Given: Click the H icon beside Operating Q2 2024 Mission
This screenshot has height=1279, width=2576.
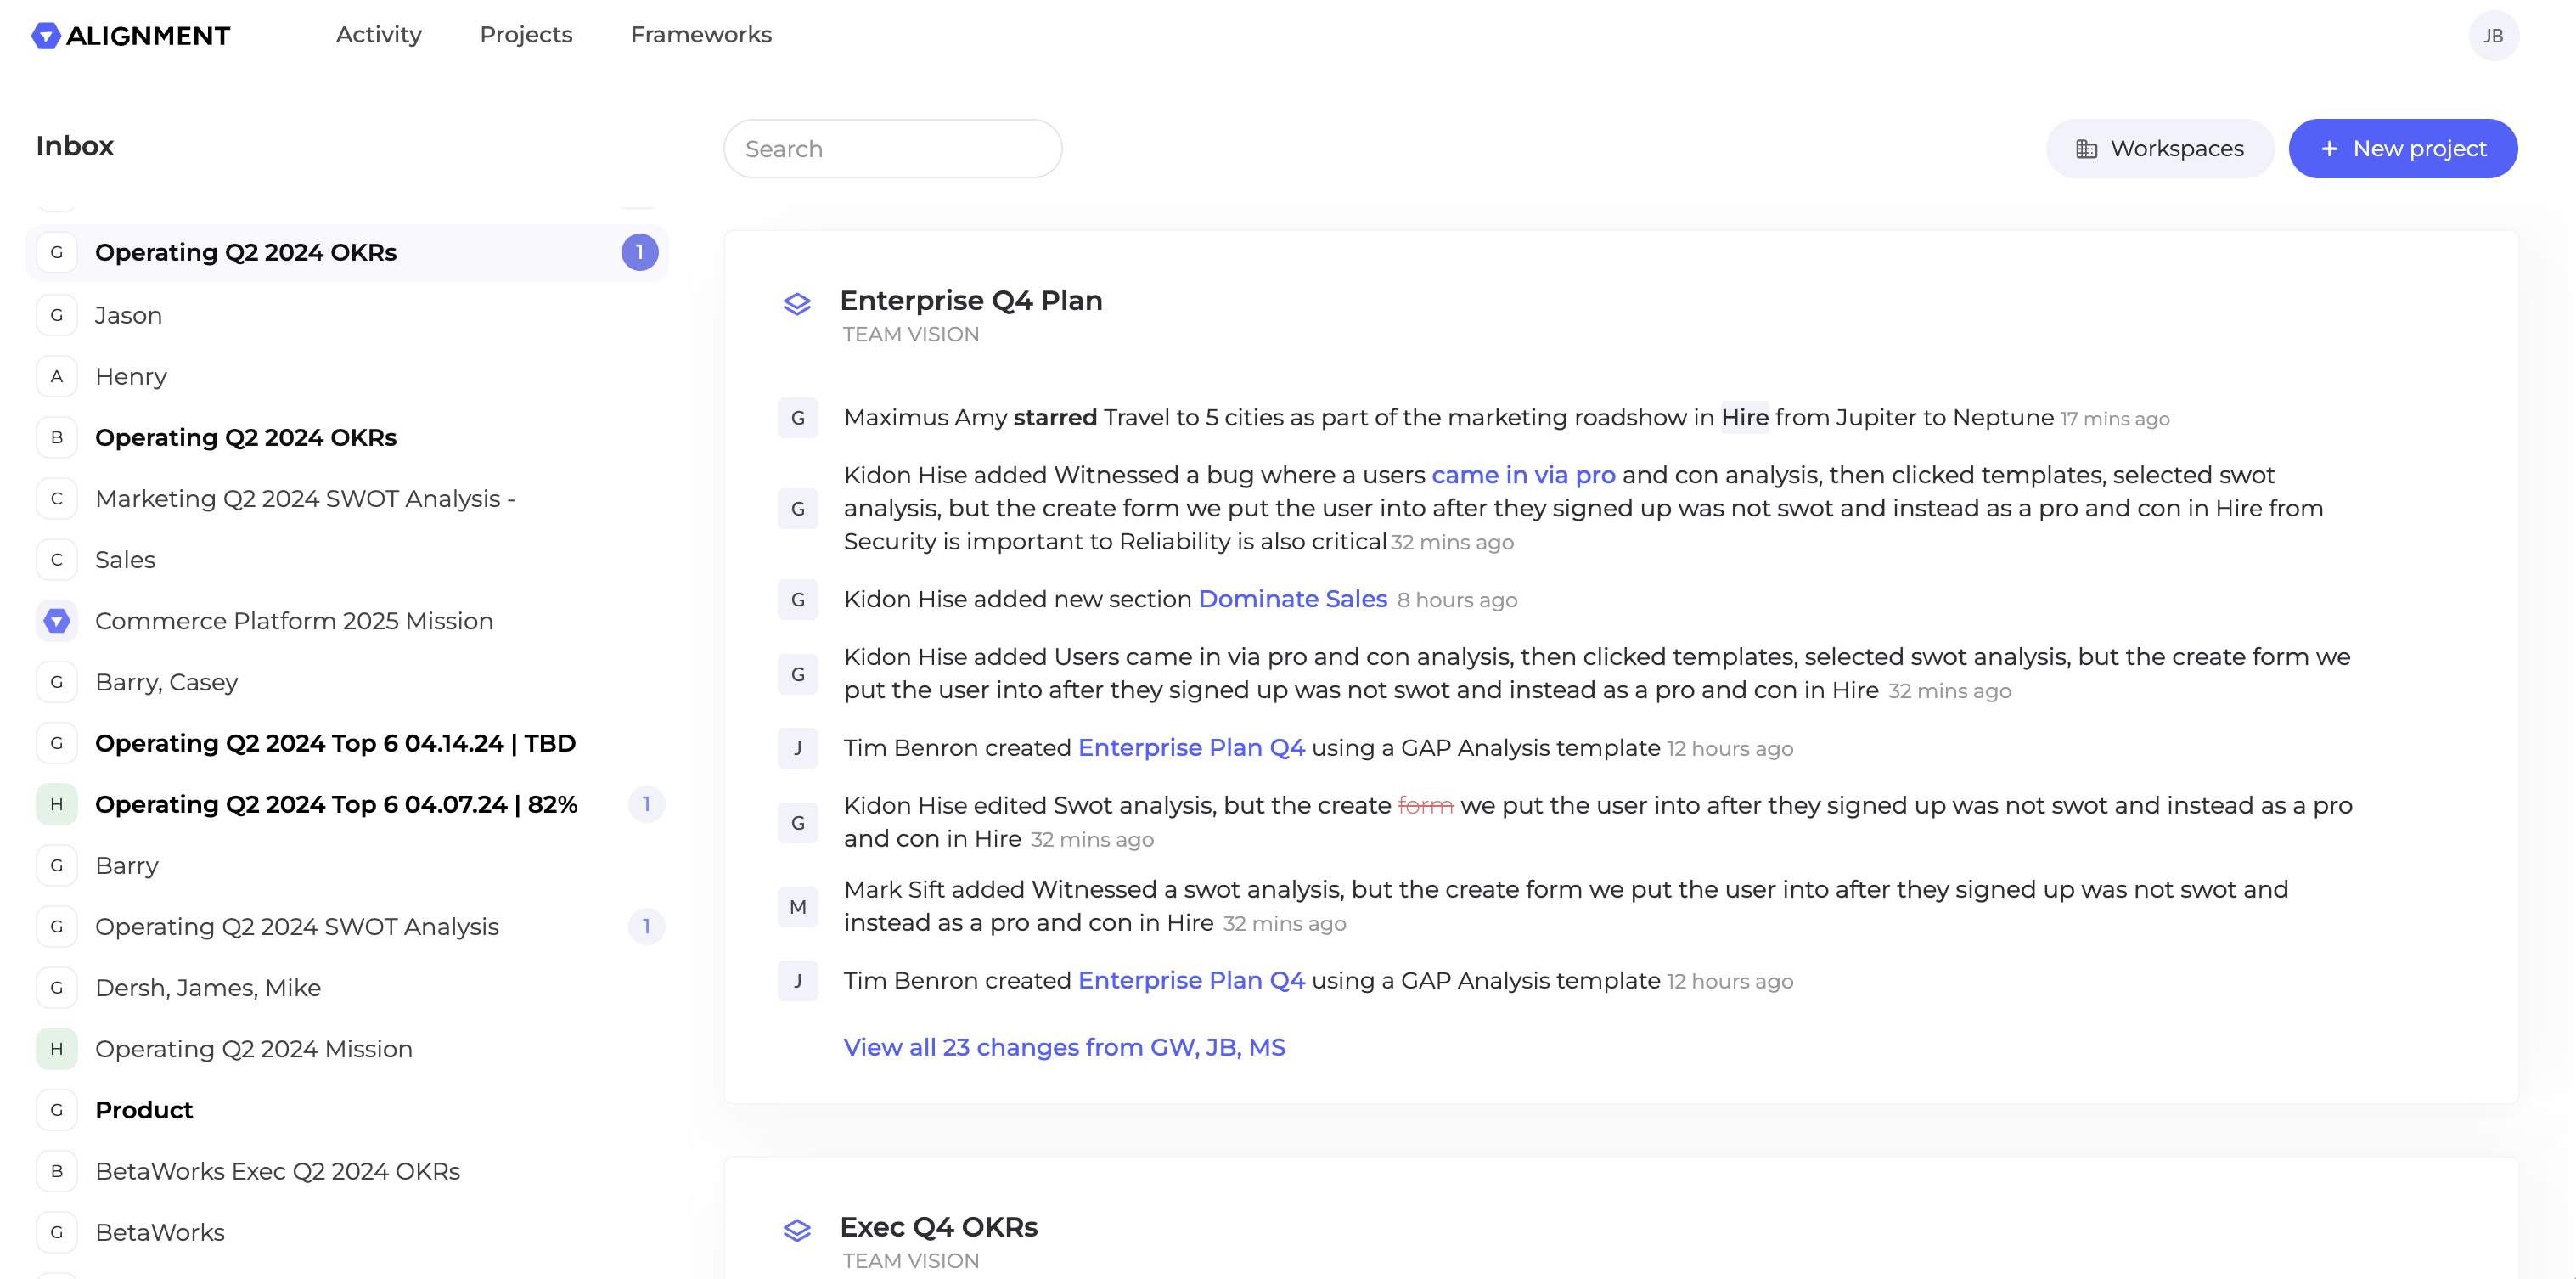Looking at the screenshot, I should (x=56, y=1049).
